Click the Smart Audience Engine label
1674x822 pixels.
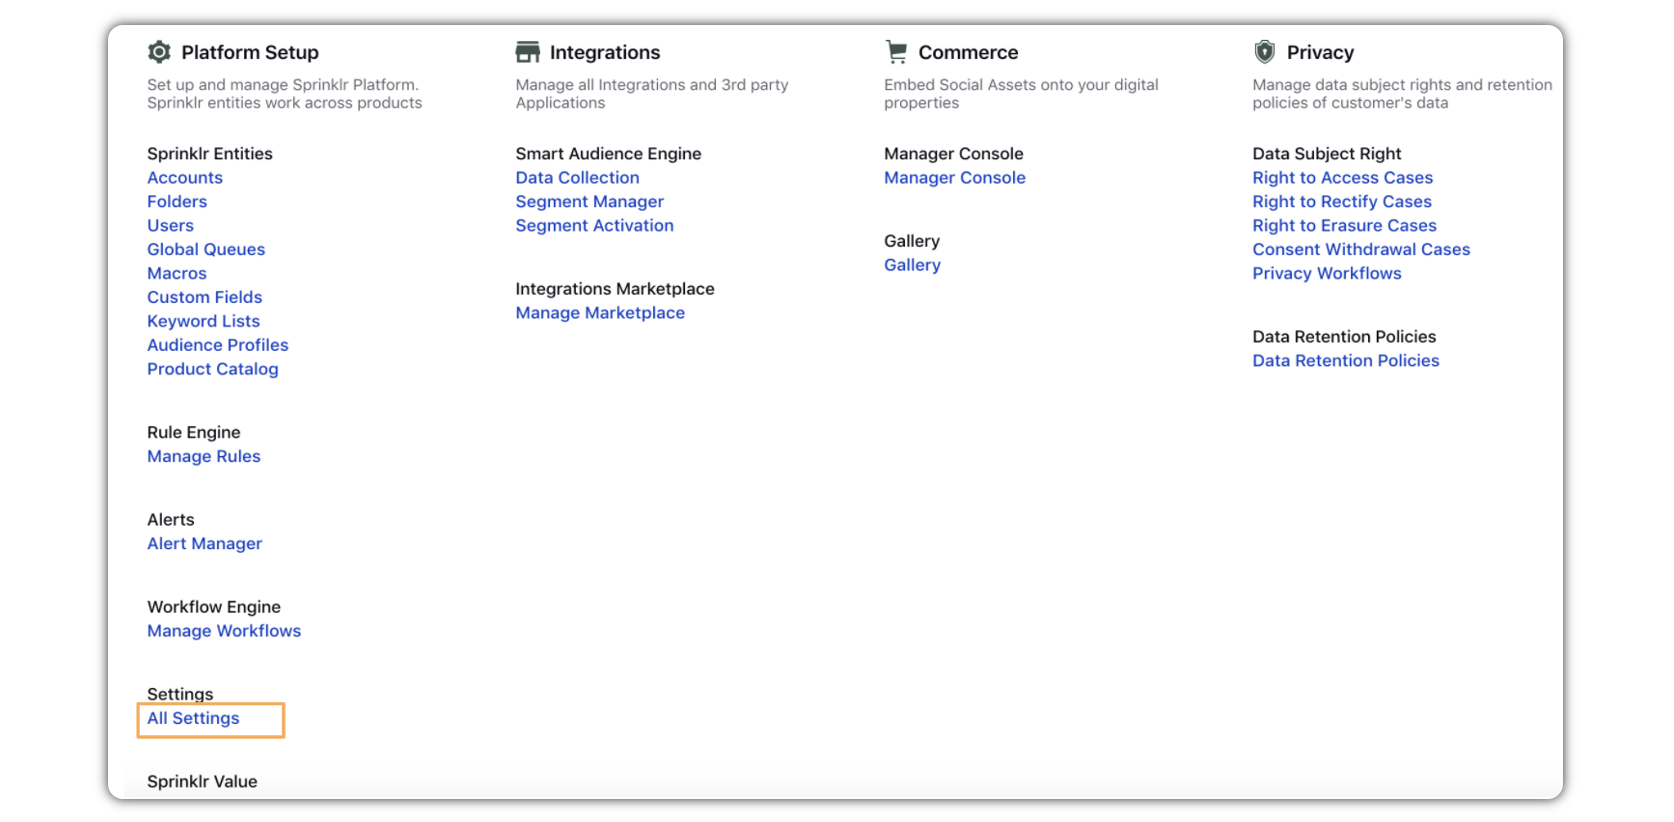tap(608, 154)
